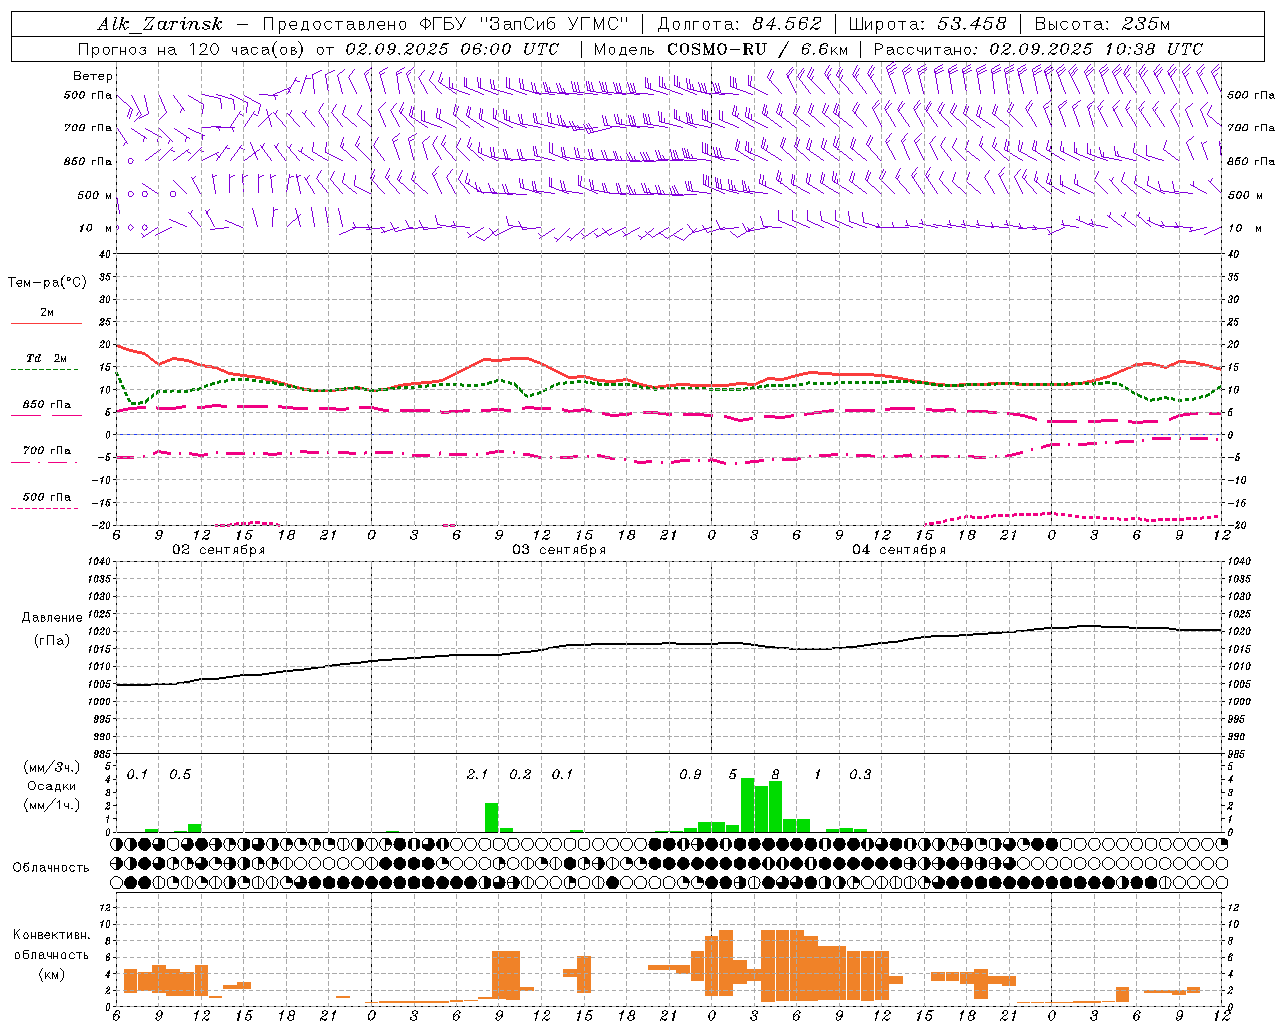This screenshot has height=1024, width=1280.
Task: Select the Давление pressure panel label
Action: pos(52,618)
